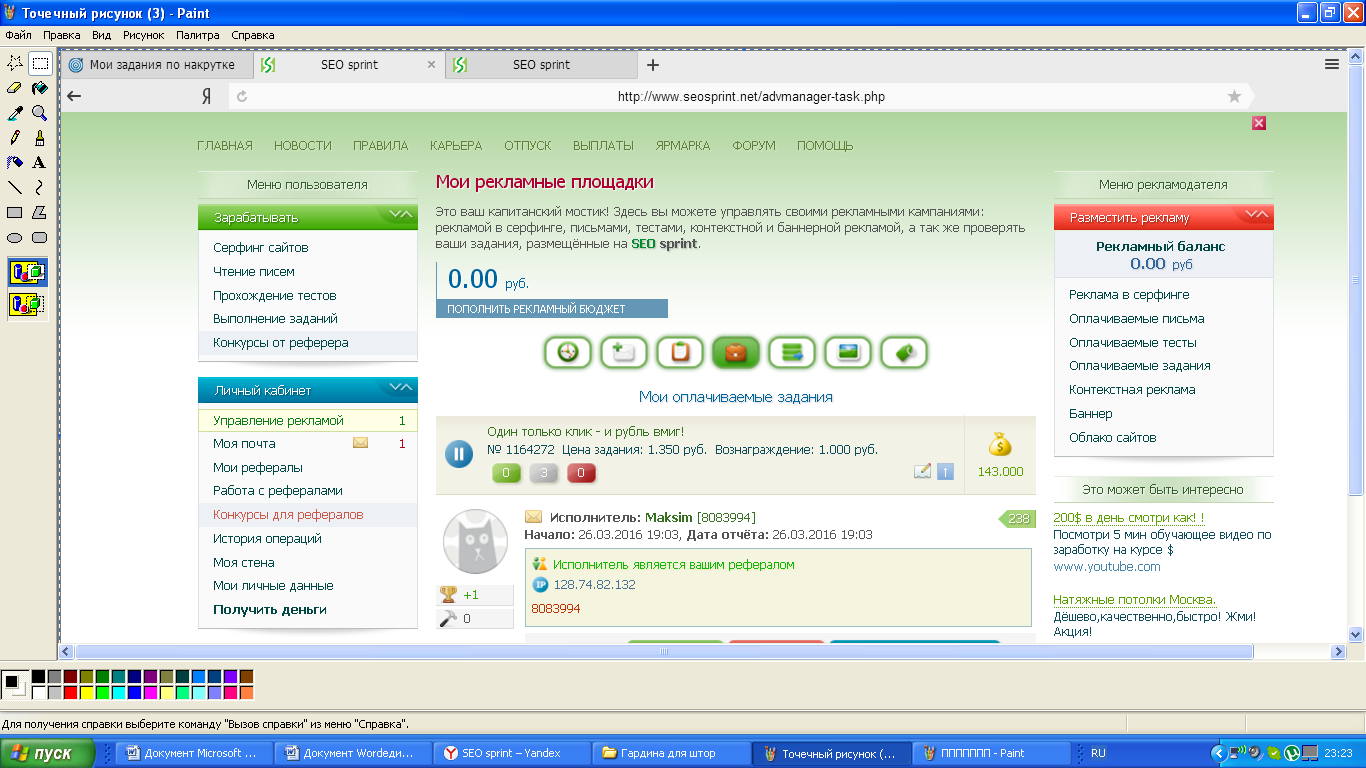
Task: Choose the Brush tool
Action: pyautogui.click(x=40, y=138)
